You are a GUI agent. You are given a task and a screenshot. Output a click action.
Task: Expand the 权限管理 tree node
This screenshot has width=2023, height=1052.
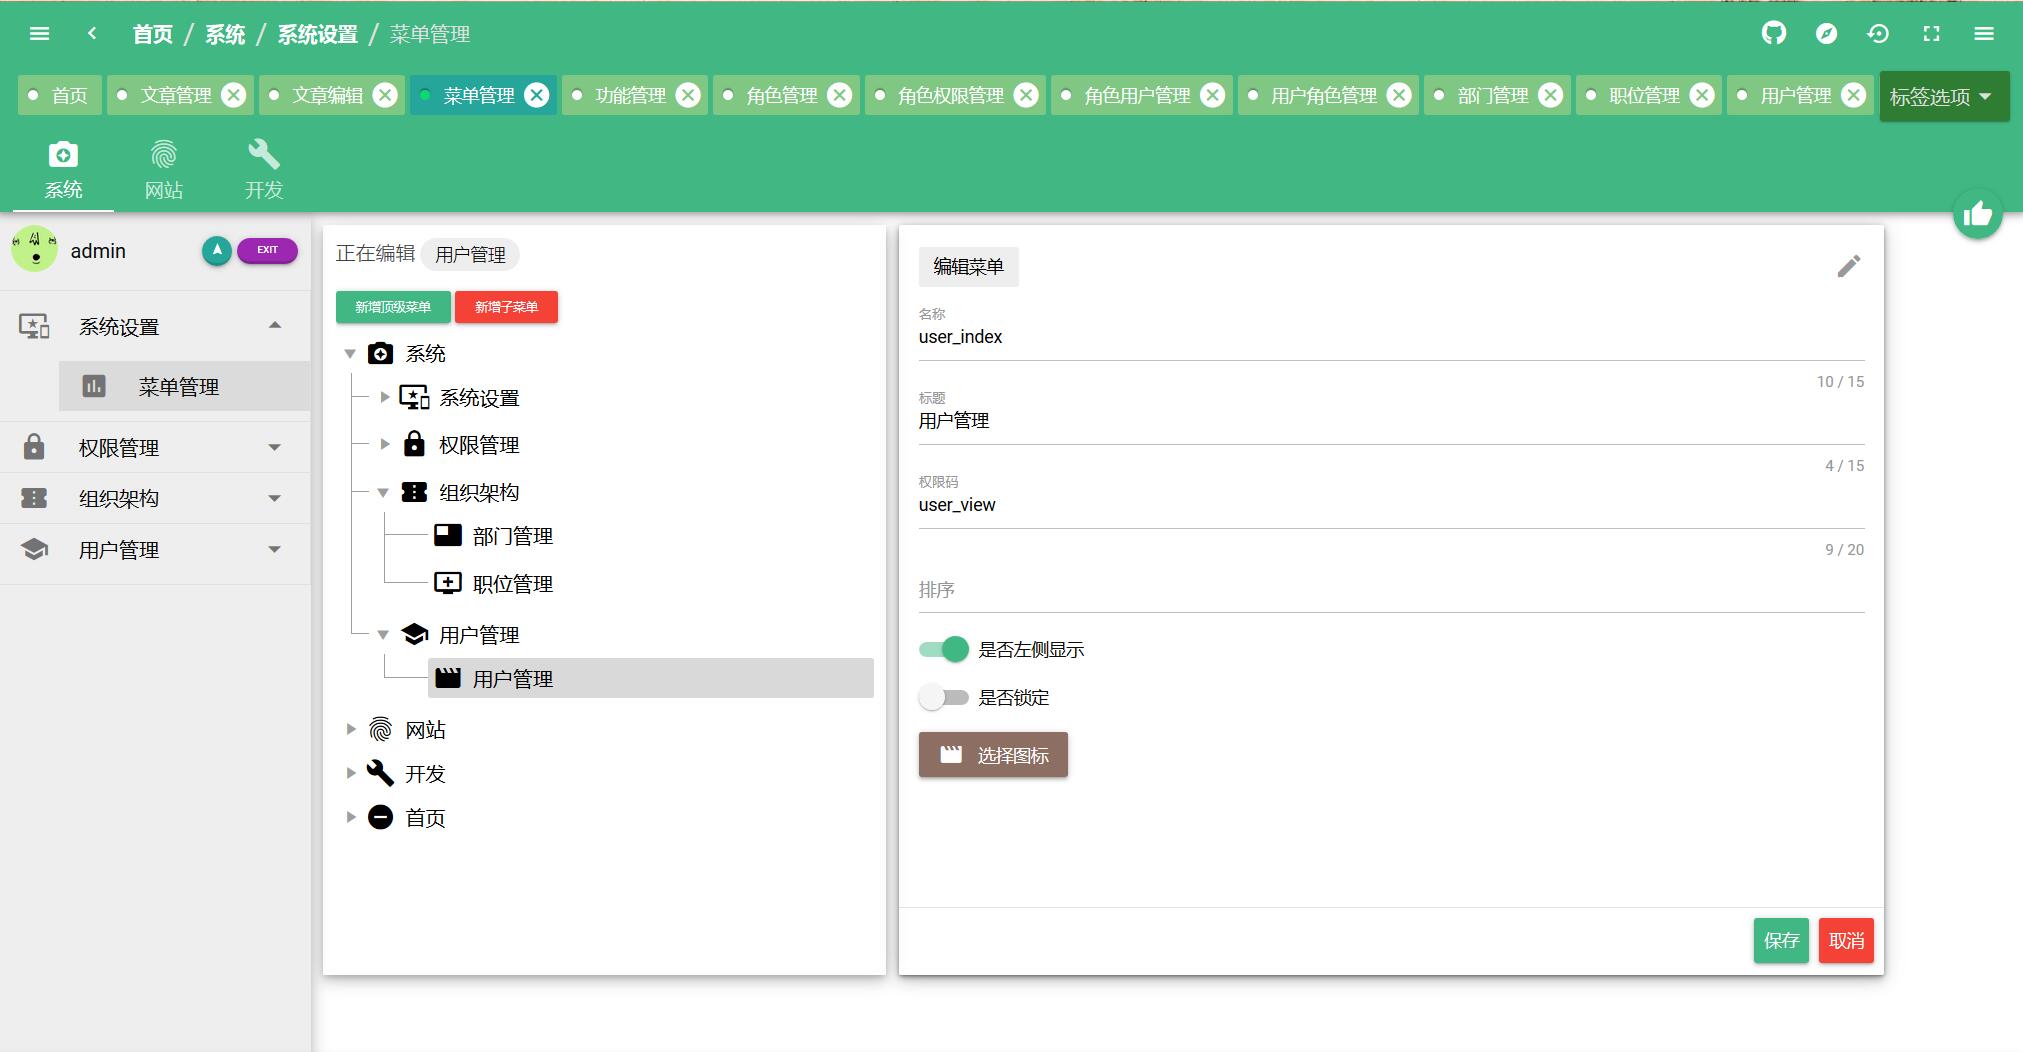[385, 444]
